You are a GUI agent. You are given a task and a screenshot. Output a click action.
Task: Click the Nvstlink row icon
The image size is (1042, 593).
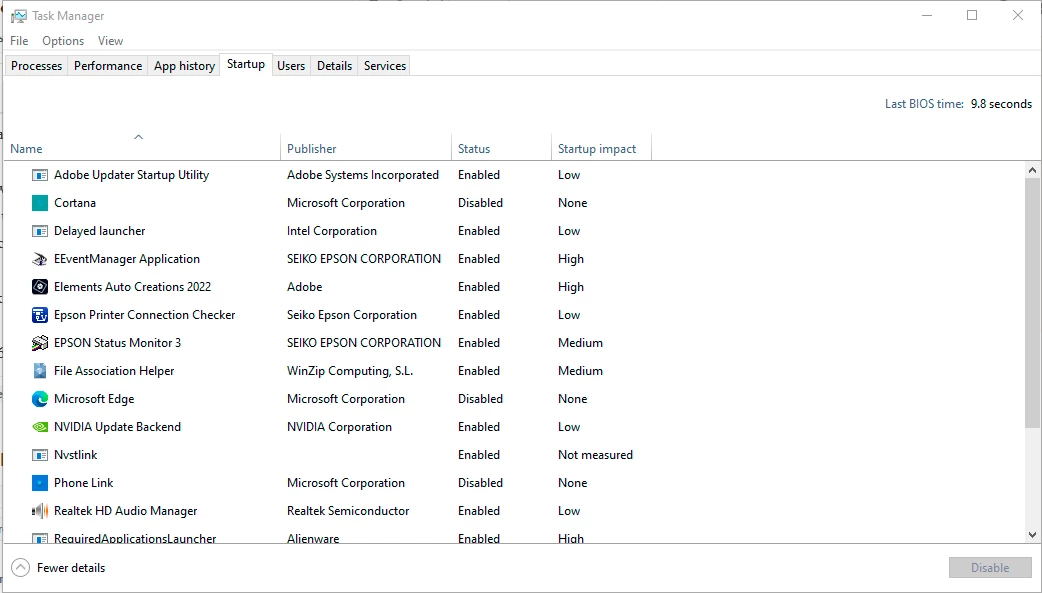coord(40,455)
